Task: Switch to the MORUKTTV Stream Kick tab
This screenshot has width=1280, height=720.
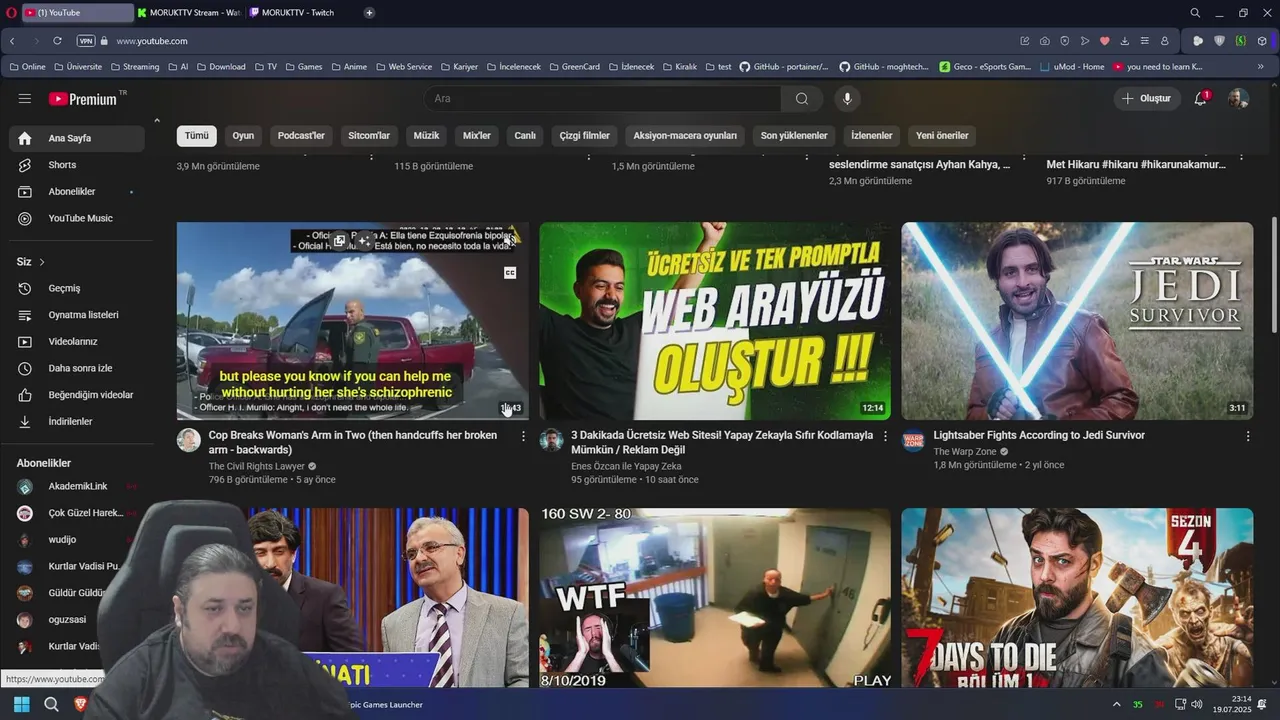Action: (x=190, y=13)
